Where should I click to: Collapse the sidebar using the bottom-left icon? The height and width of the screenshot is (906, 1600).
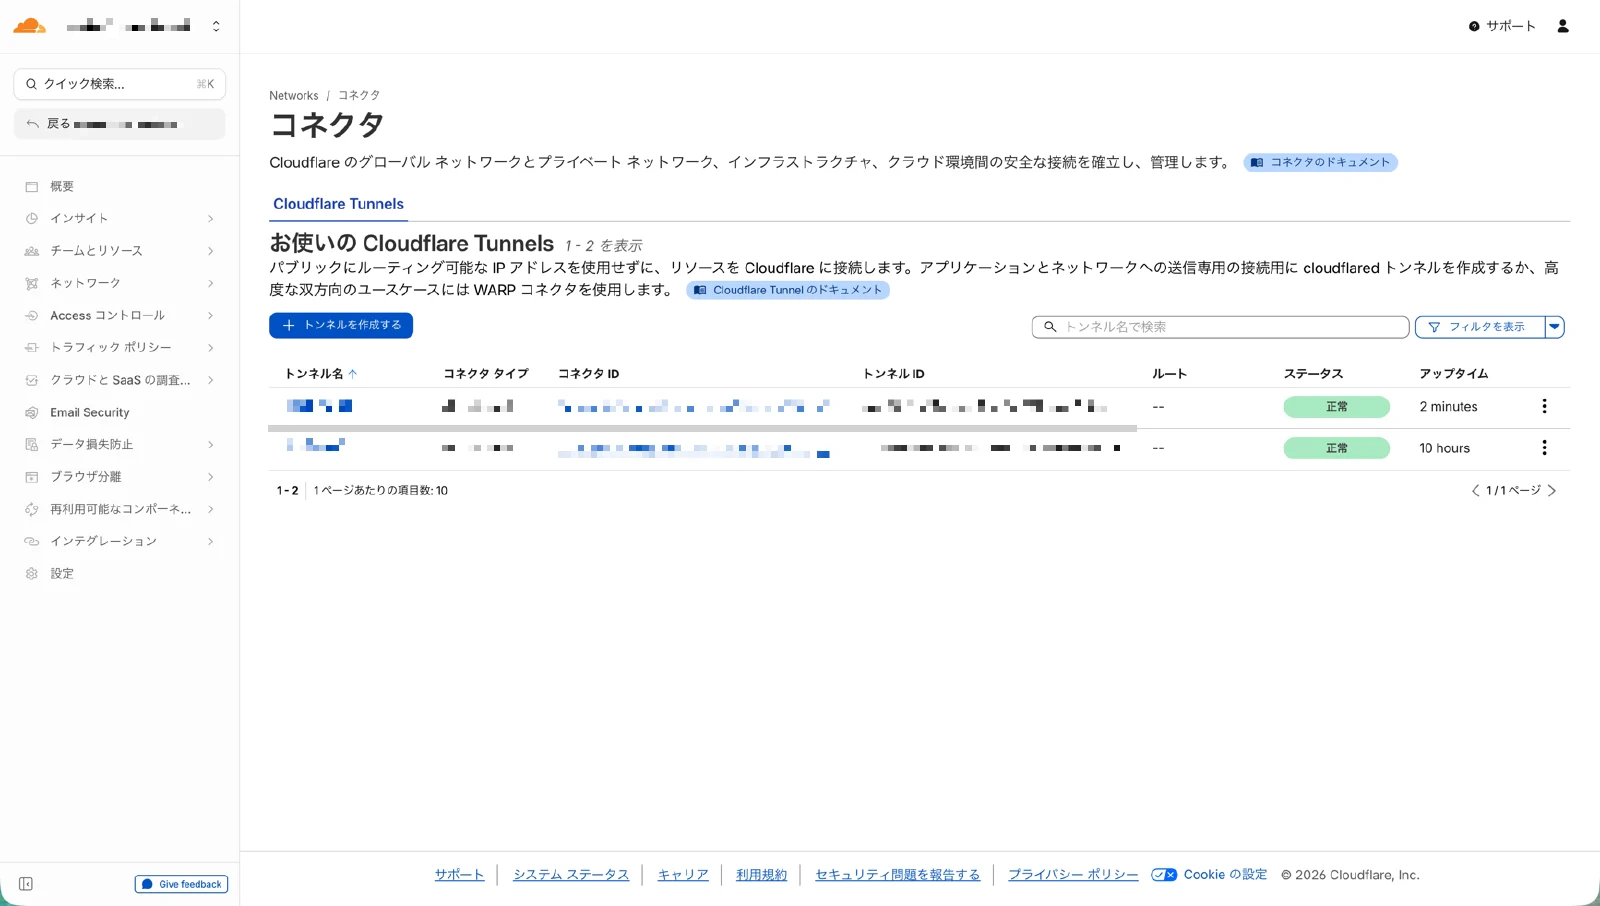click(25, 884)
